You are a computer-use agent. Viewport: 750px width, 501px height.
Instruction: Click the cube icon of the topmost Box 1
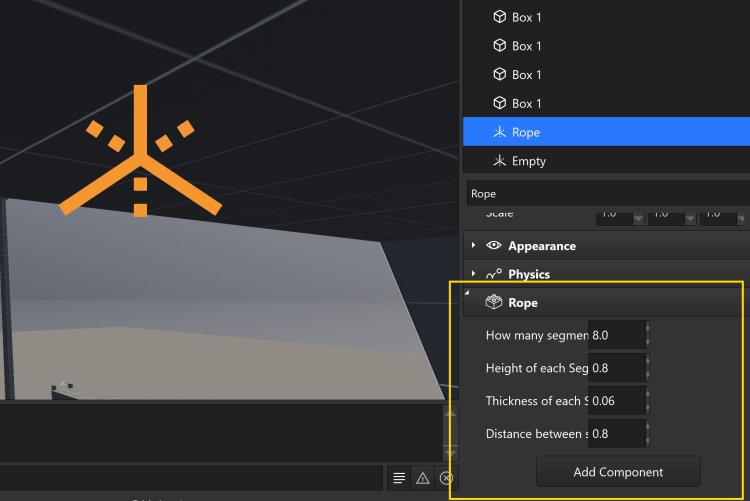(x=500, y=17)
